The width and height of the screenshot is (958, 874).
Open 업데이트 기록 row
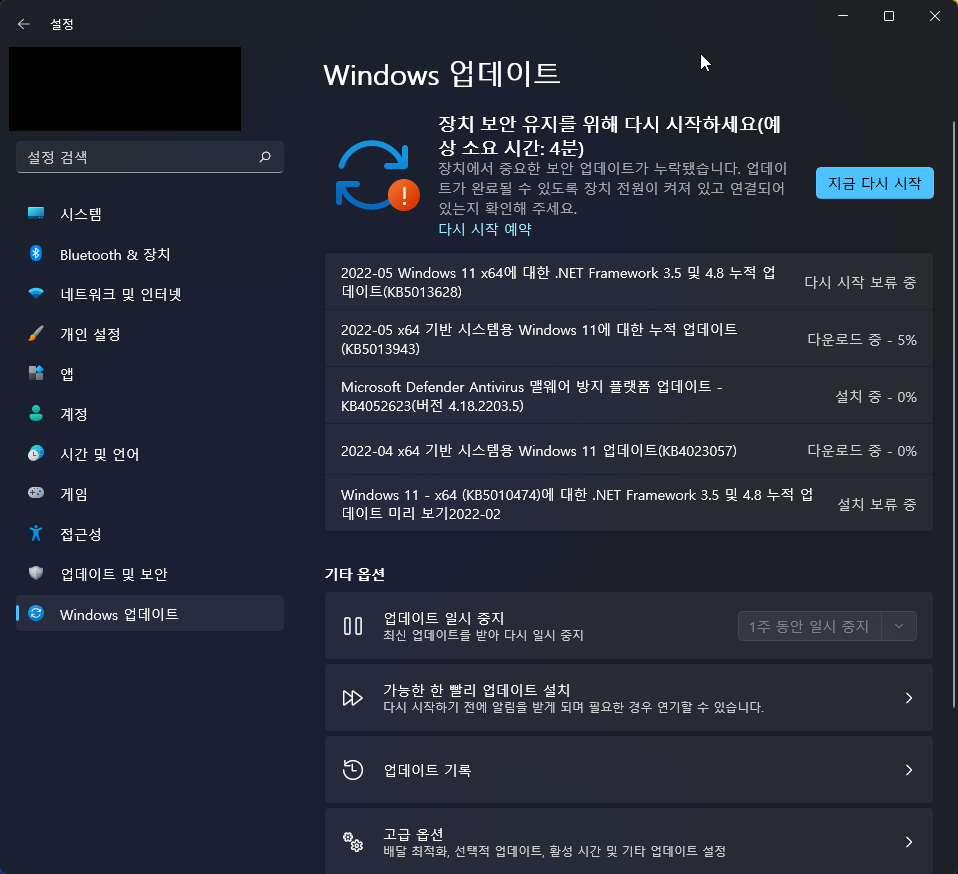coord(629,770)
